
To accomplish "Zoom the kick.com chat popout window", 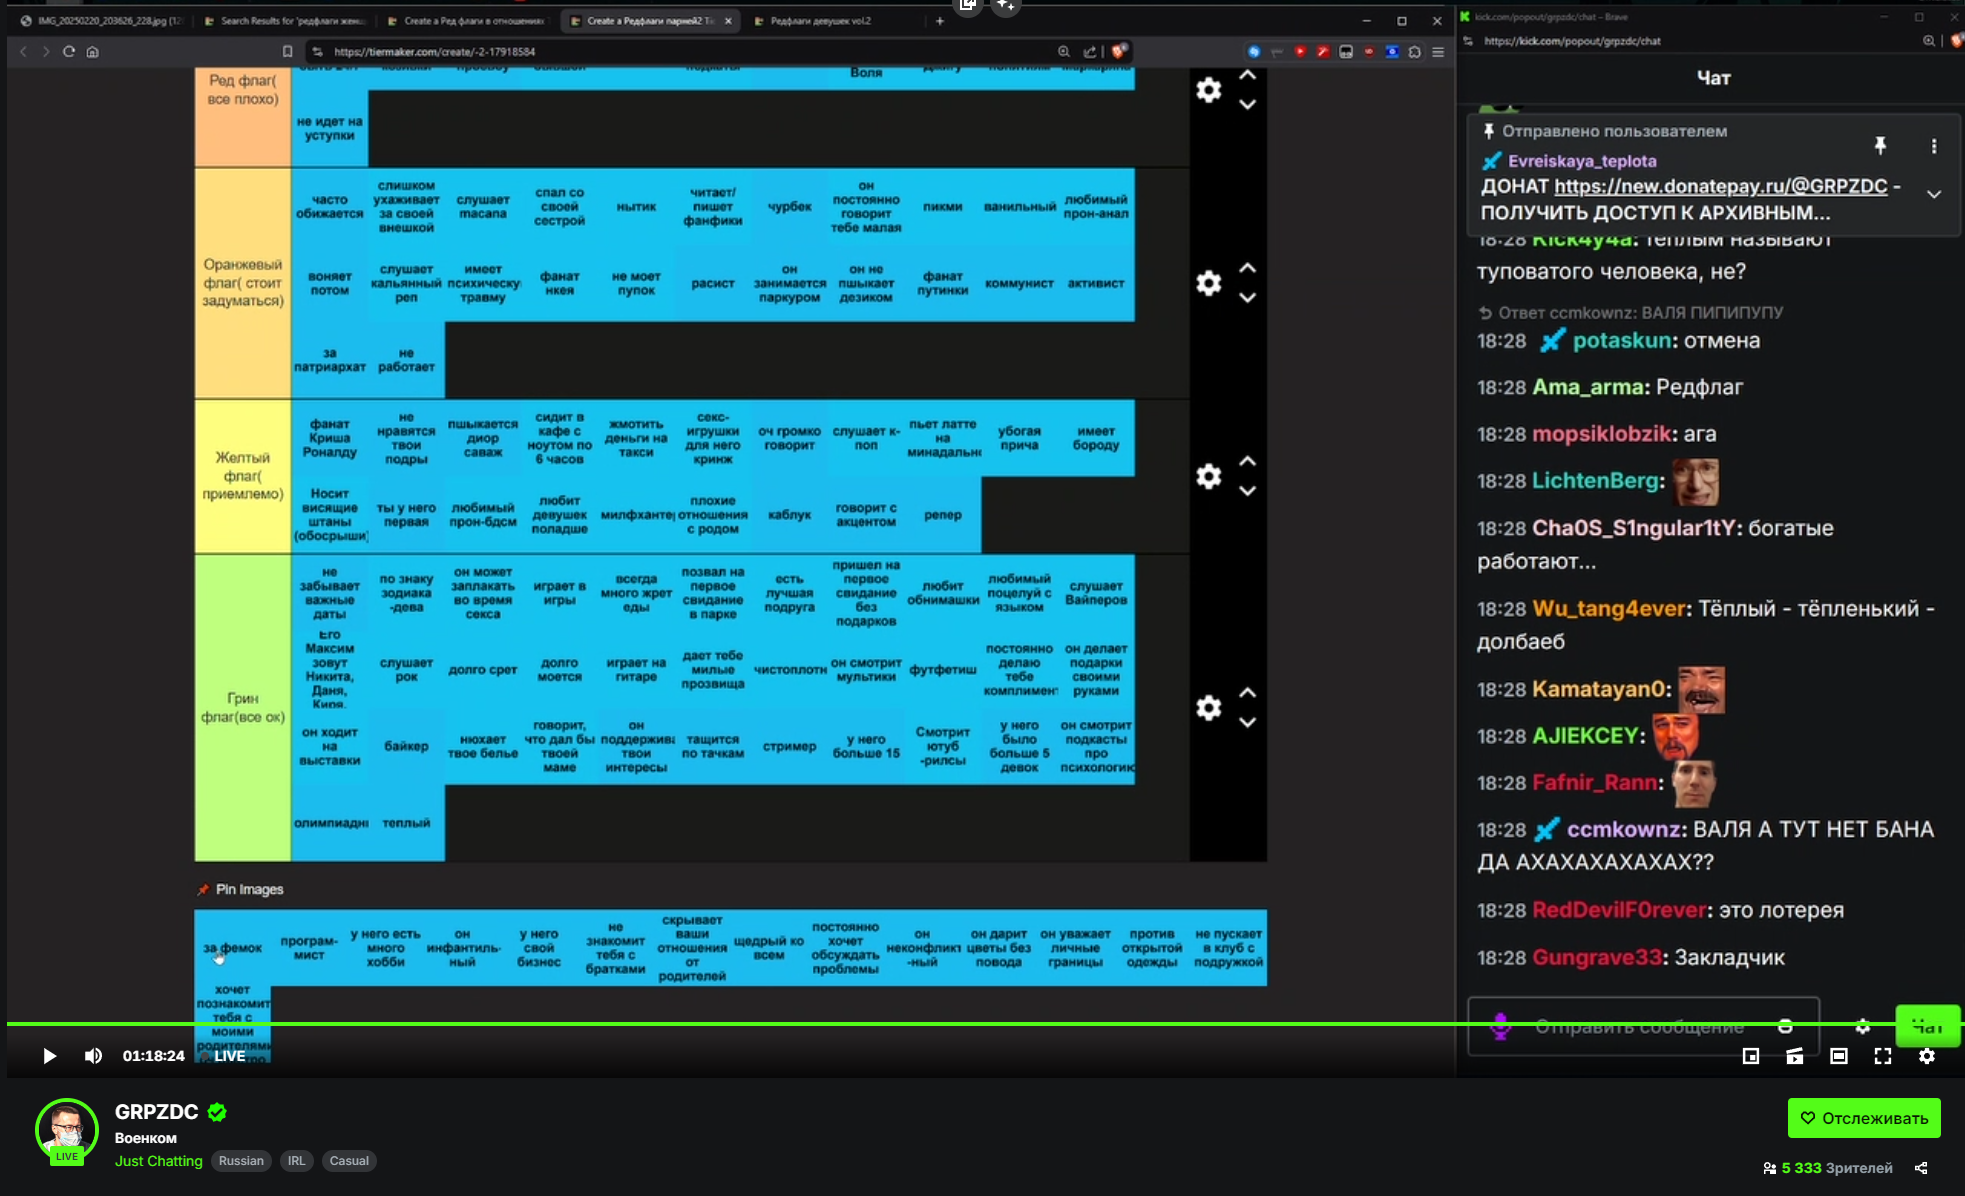I will pyautogui.click(x=1928, y=41).
